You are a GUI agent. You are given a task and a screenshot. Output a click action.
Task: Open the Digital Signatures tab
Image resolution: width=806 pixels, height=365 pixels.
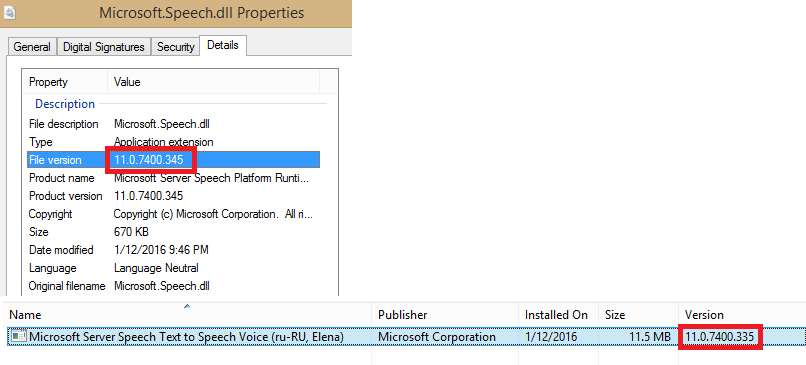(104, 47)
